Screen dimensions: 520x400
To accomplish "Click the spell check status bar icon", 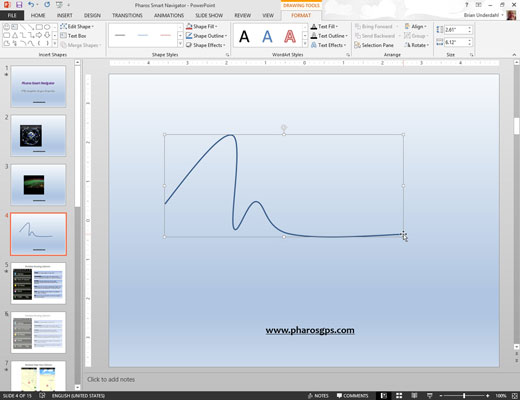I will (x=42, y=396).
